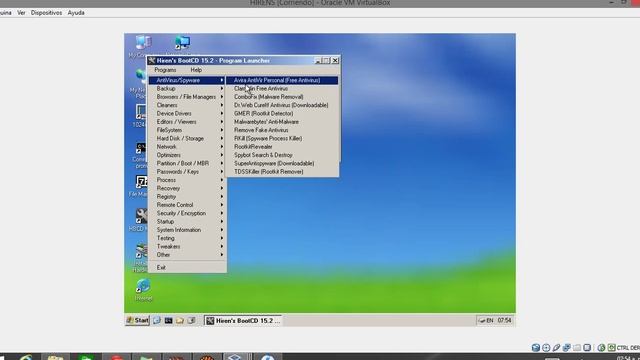Open the network desktop icon beside My Computer
640x360 pixels.
click(x=182, y=43)
